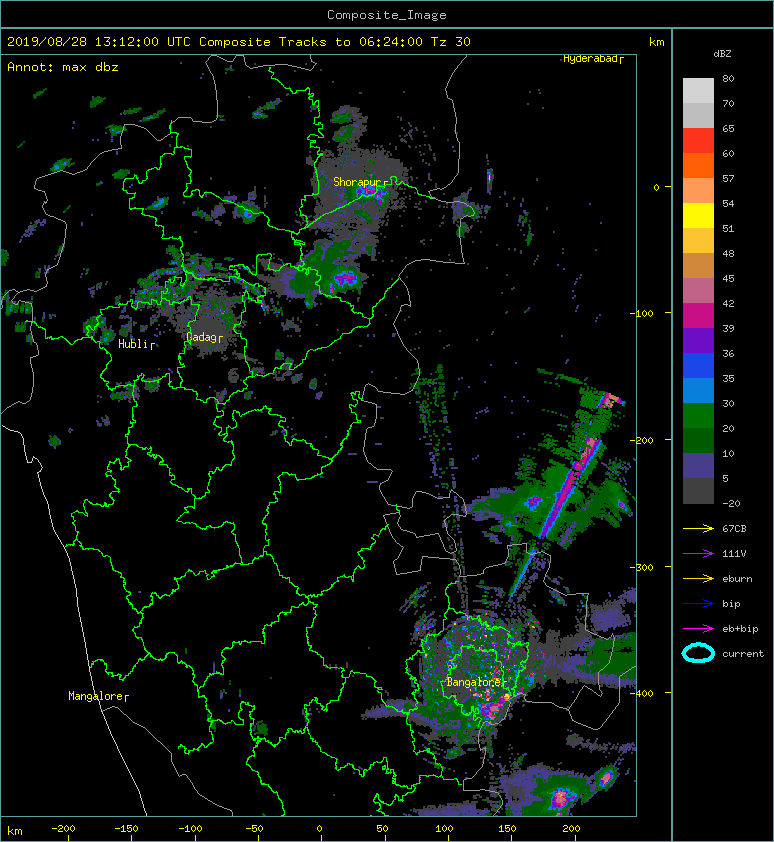This screenshot has width=774, height=842.
Task: Click the eb+bip legend label
Action: (x=740, y=629)
